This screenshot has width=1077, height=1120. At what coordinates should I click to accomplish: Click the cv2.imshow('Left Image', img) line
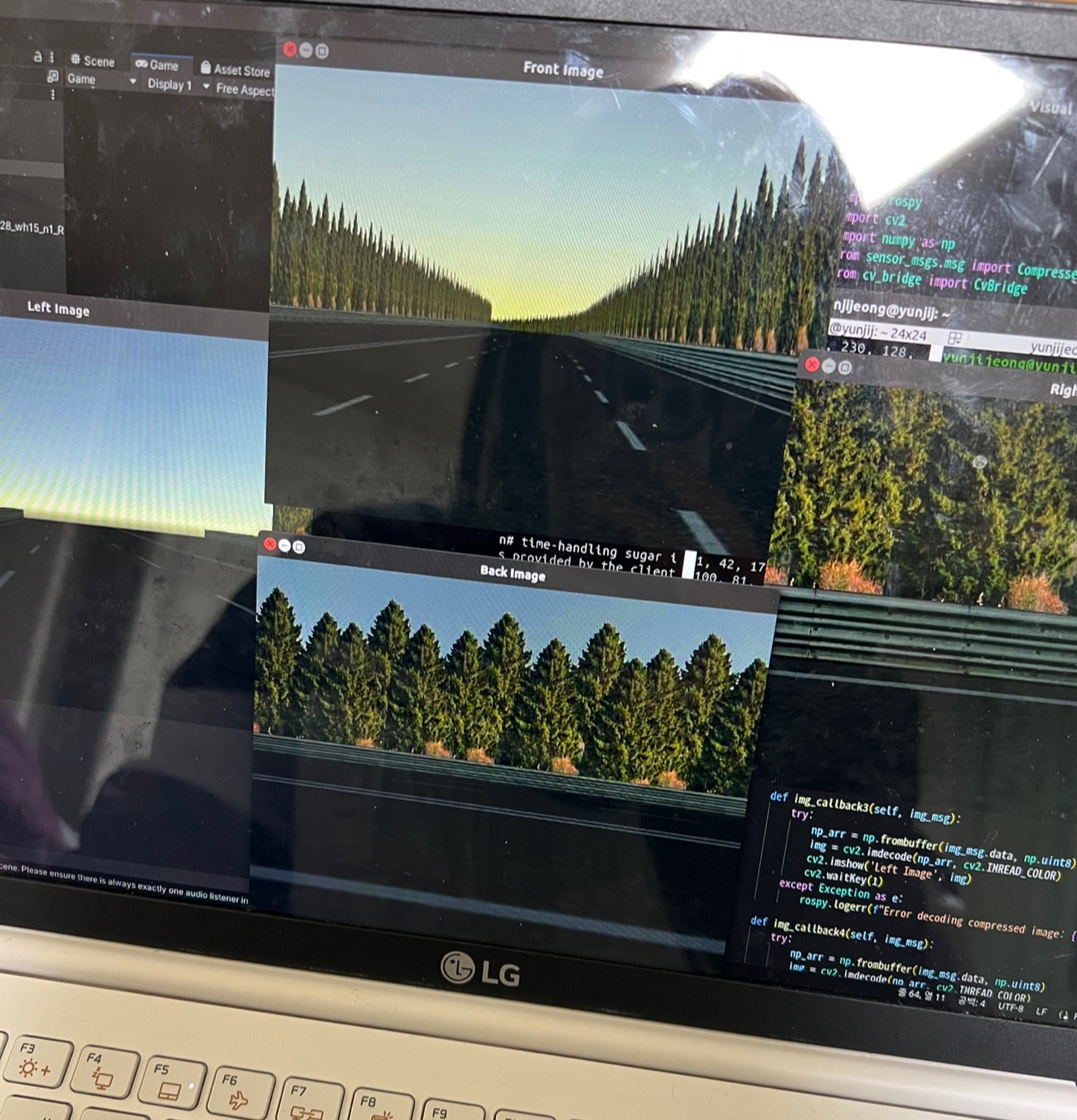tap(888, 869)
